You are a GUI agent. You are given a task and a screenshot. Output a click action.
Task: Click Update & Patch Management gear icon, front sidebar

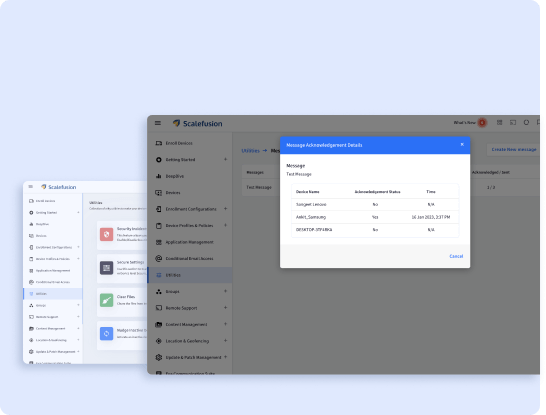[x=159, y=357]
